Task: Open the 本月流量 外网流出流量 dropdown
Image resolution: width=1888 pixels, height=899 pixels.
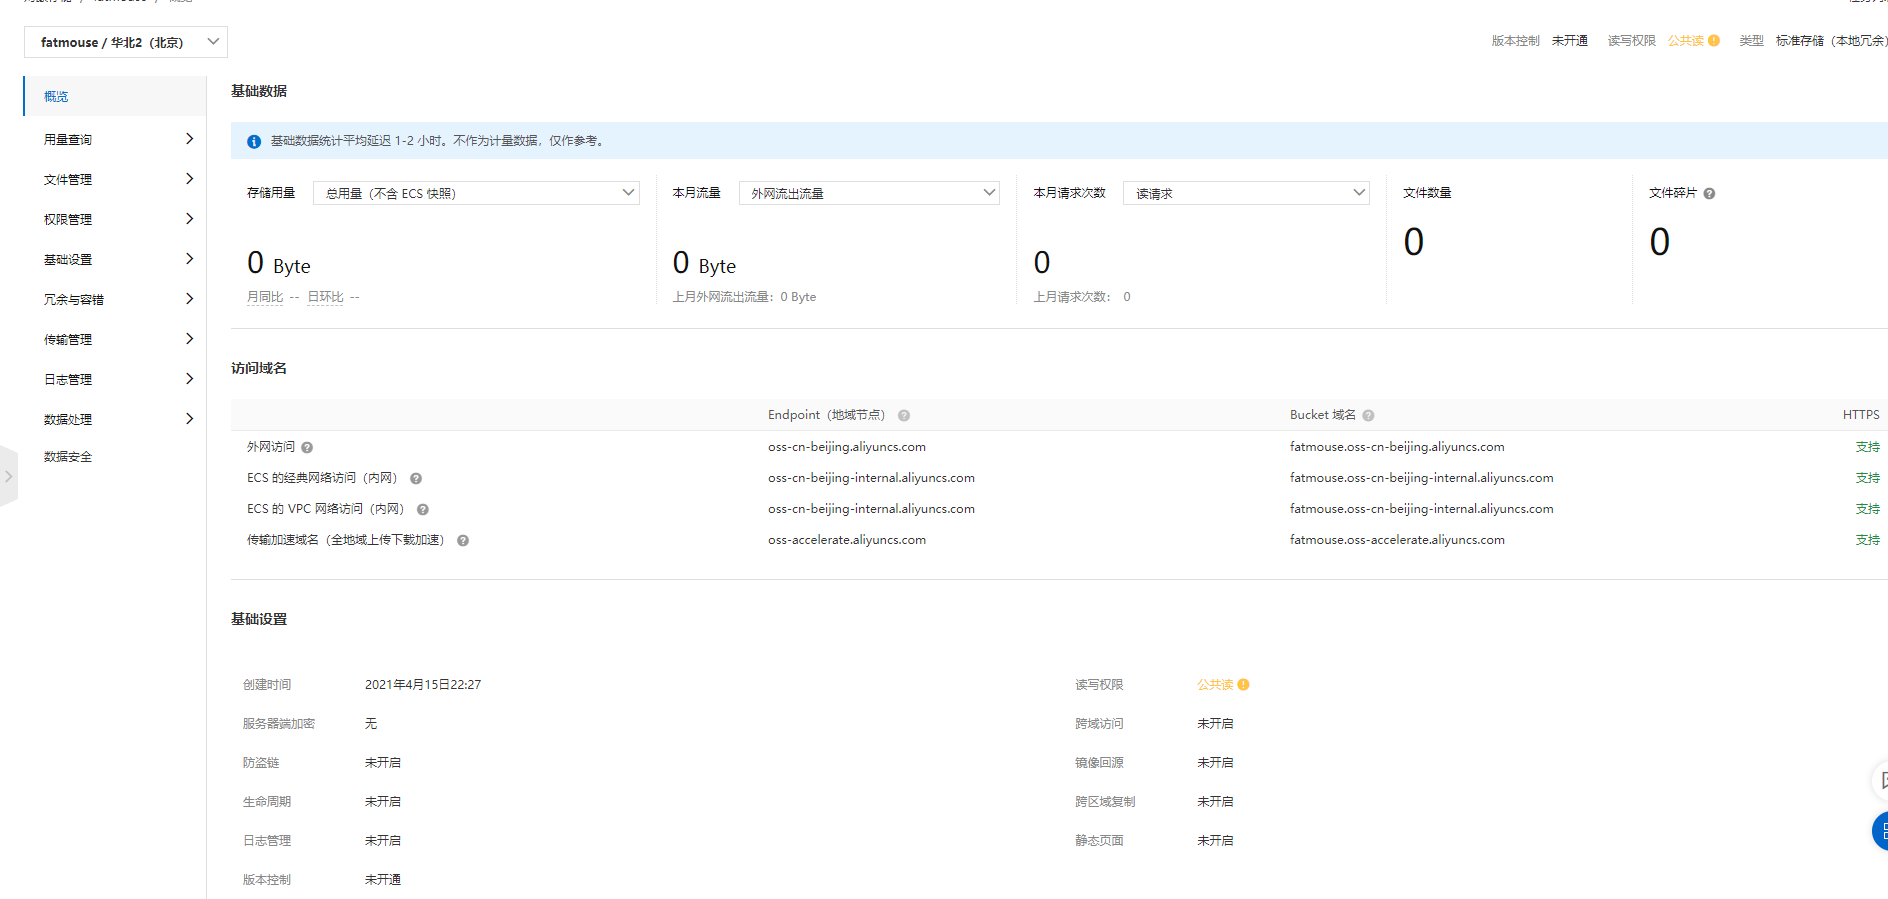Action: pyautogui.click(x=869, y=193)
